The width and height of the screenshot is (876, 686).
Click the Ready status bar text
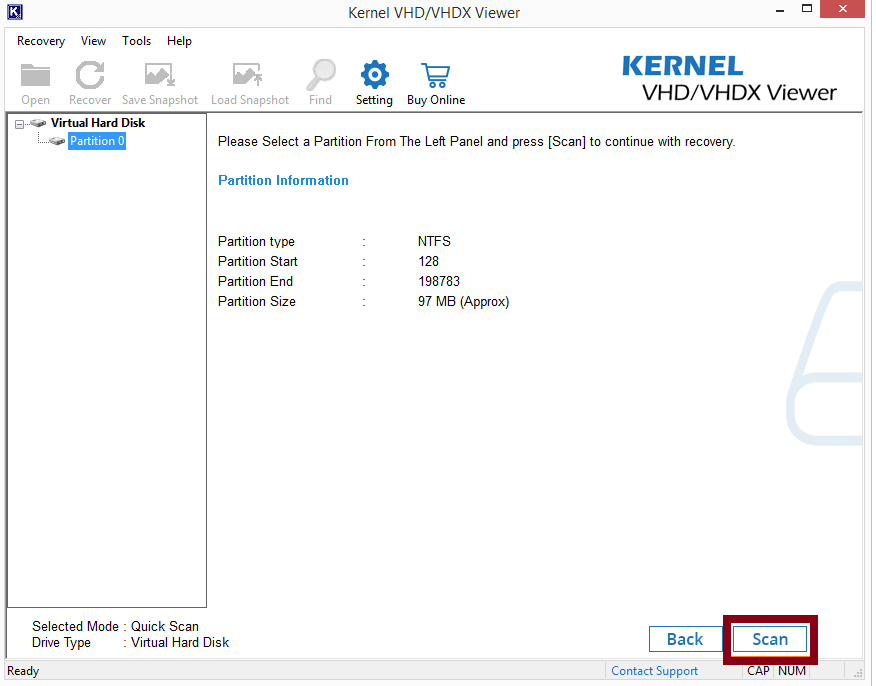click(23, 671)
